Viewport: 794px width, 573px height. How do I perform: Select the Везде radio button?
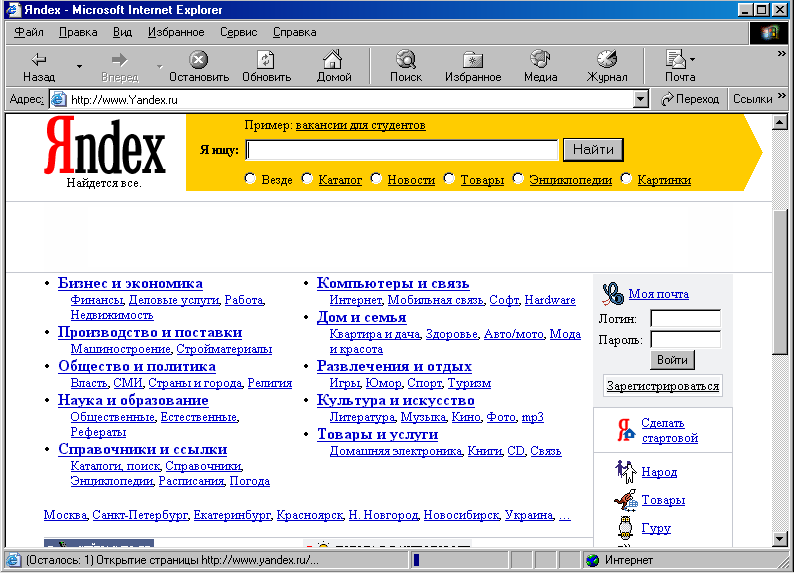pos(250,178)
